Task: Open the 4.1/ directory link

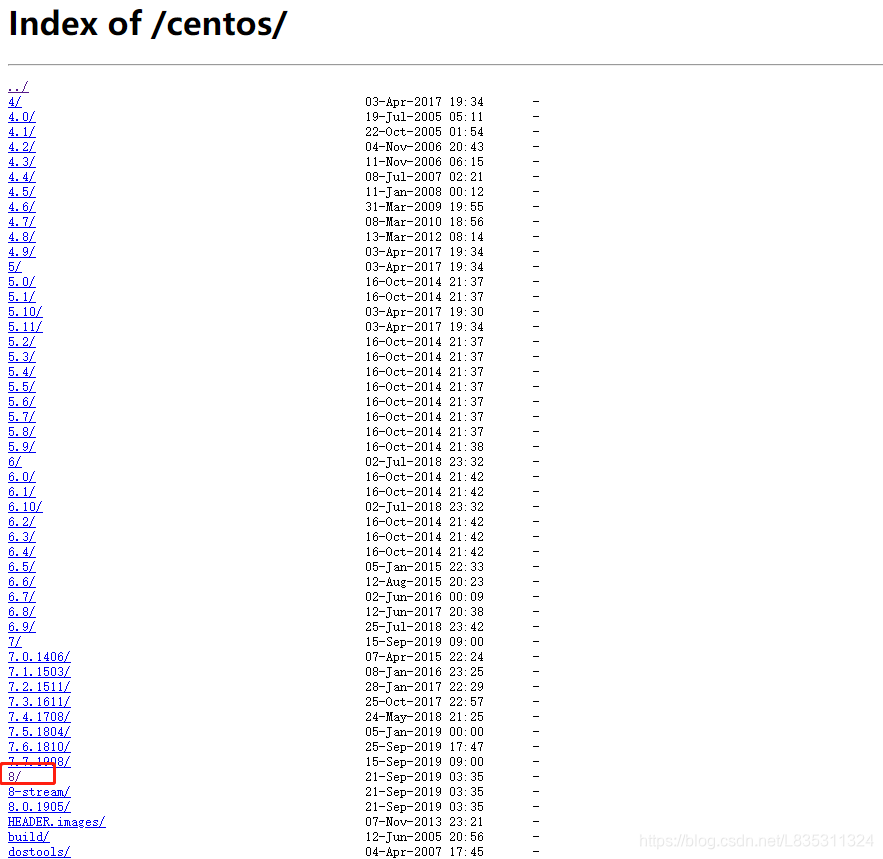Action: tap(21, 132)
